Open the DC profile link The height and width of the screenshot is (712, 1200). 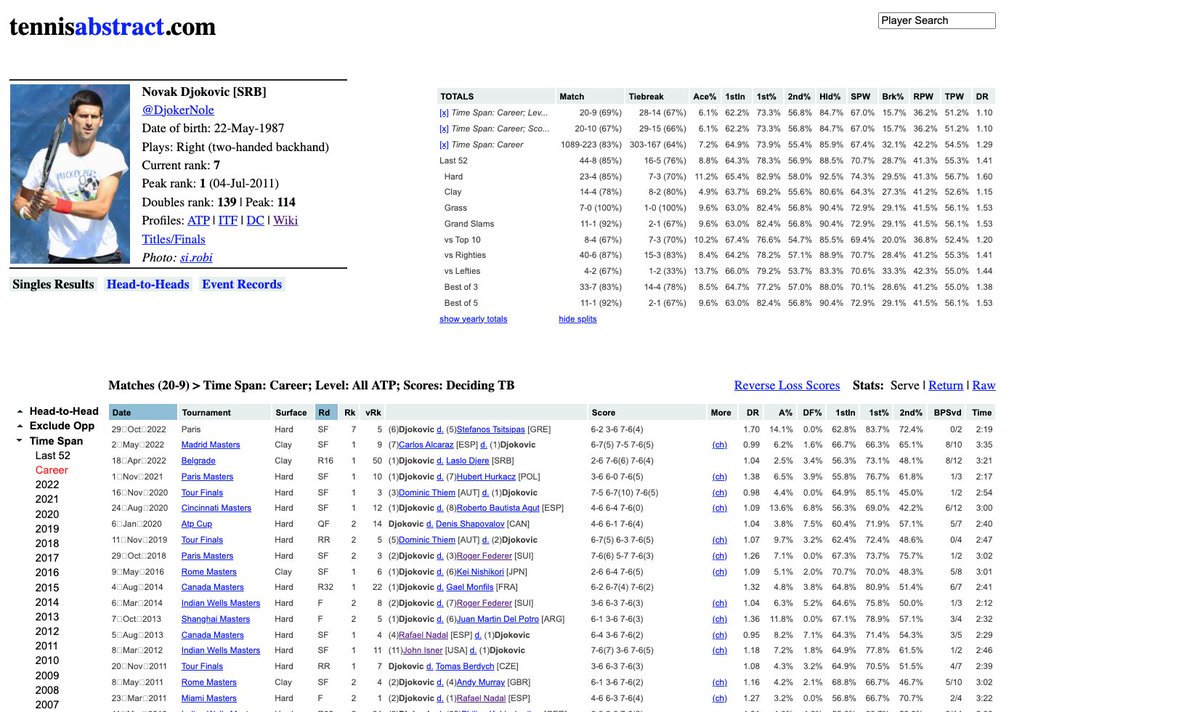(255, 220)
